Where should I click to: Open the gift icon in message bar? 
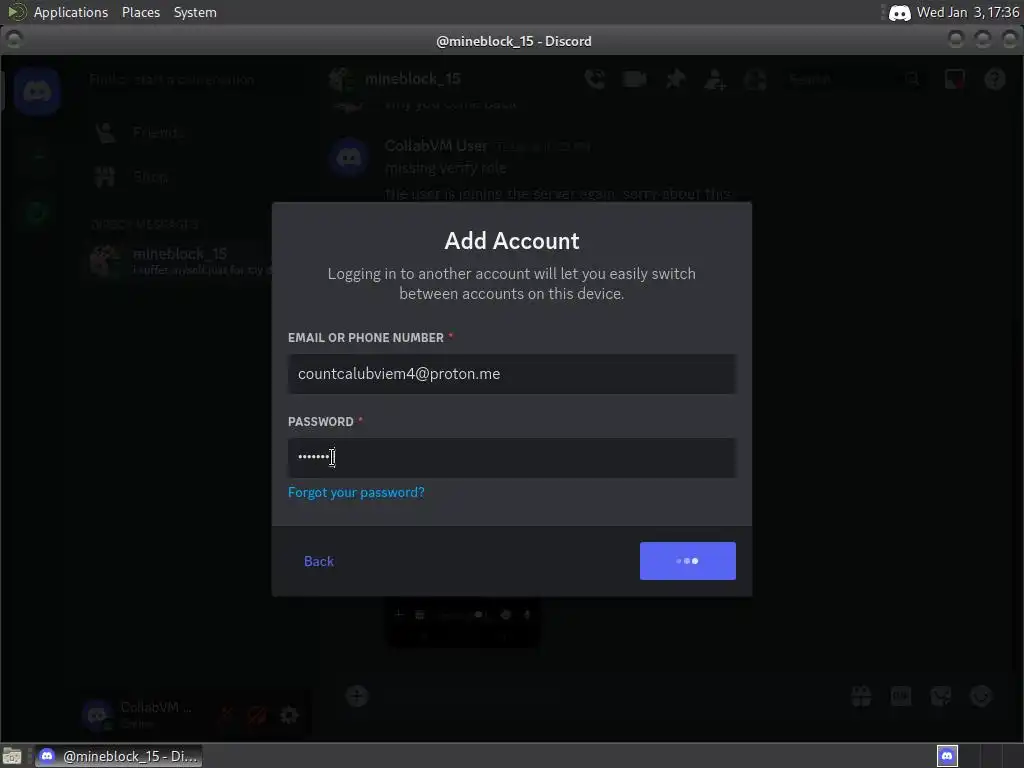[x=861, y=696]
